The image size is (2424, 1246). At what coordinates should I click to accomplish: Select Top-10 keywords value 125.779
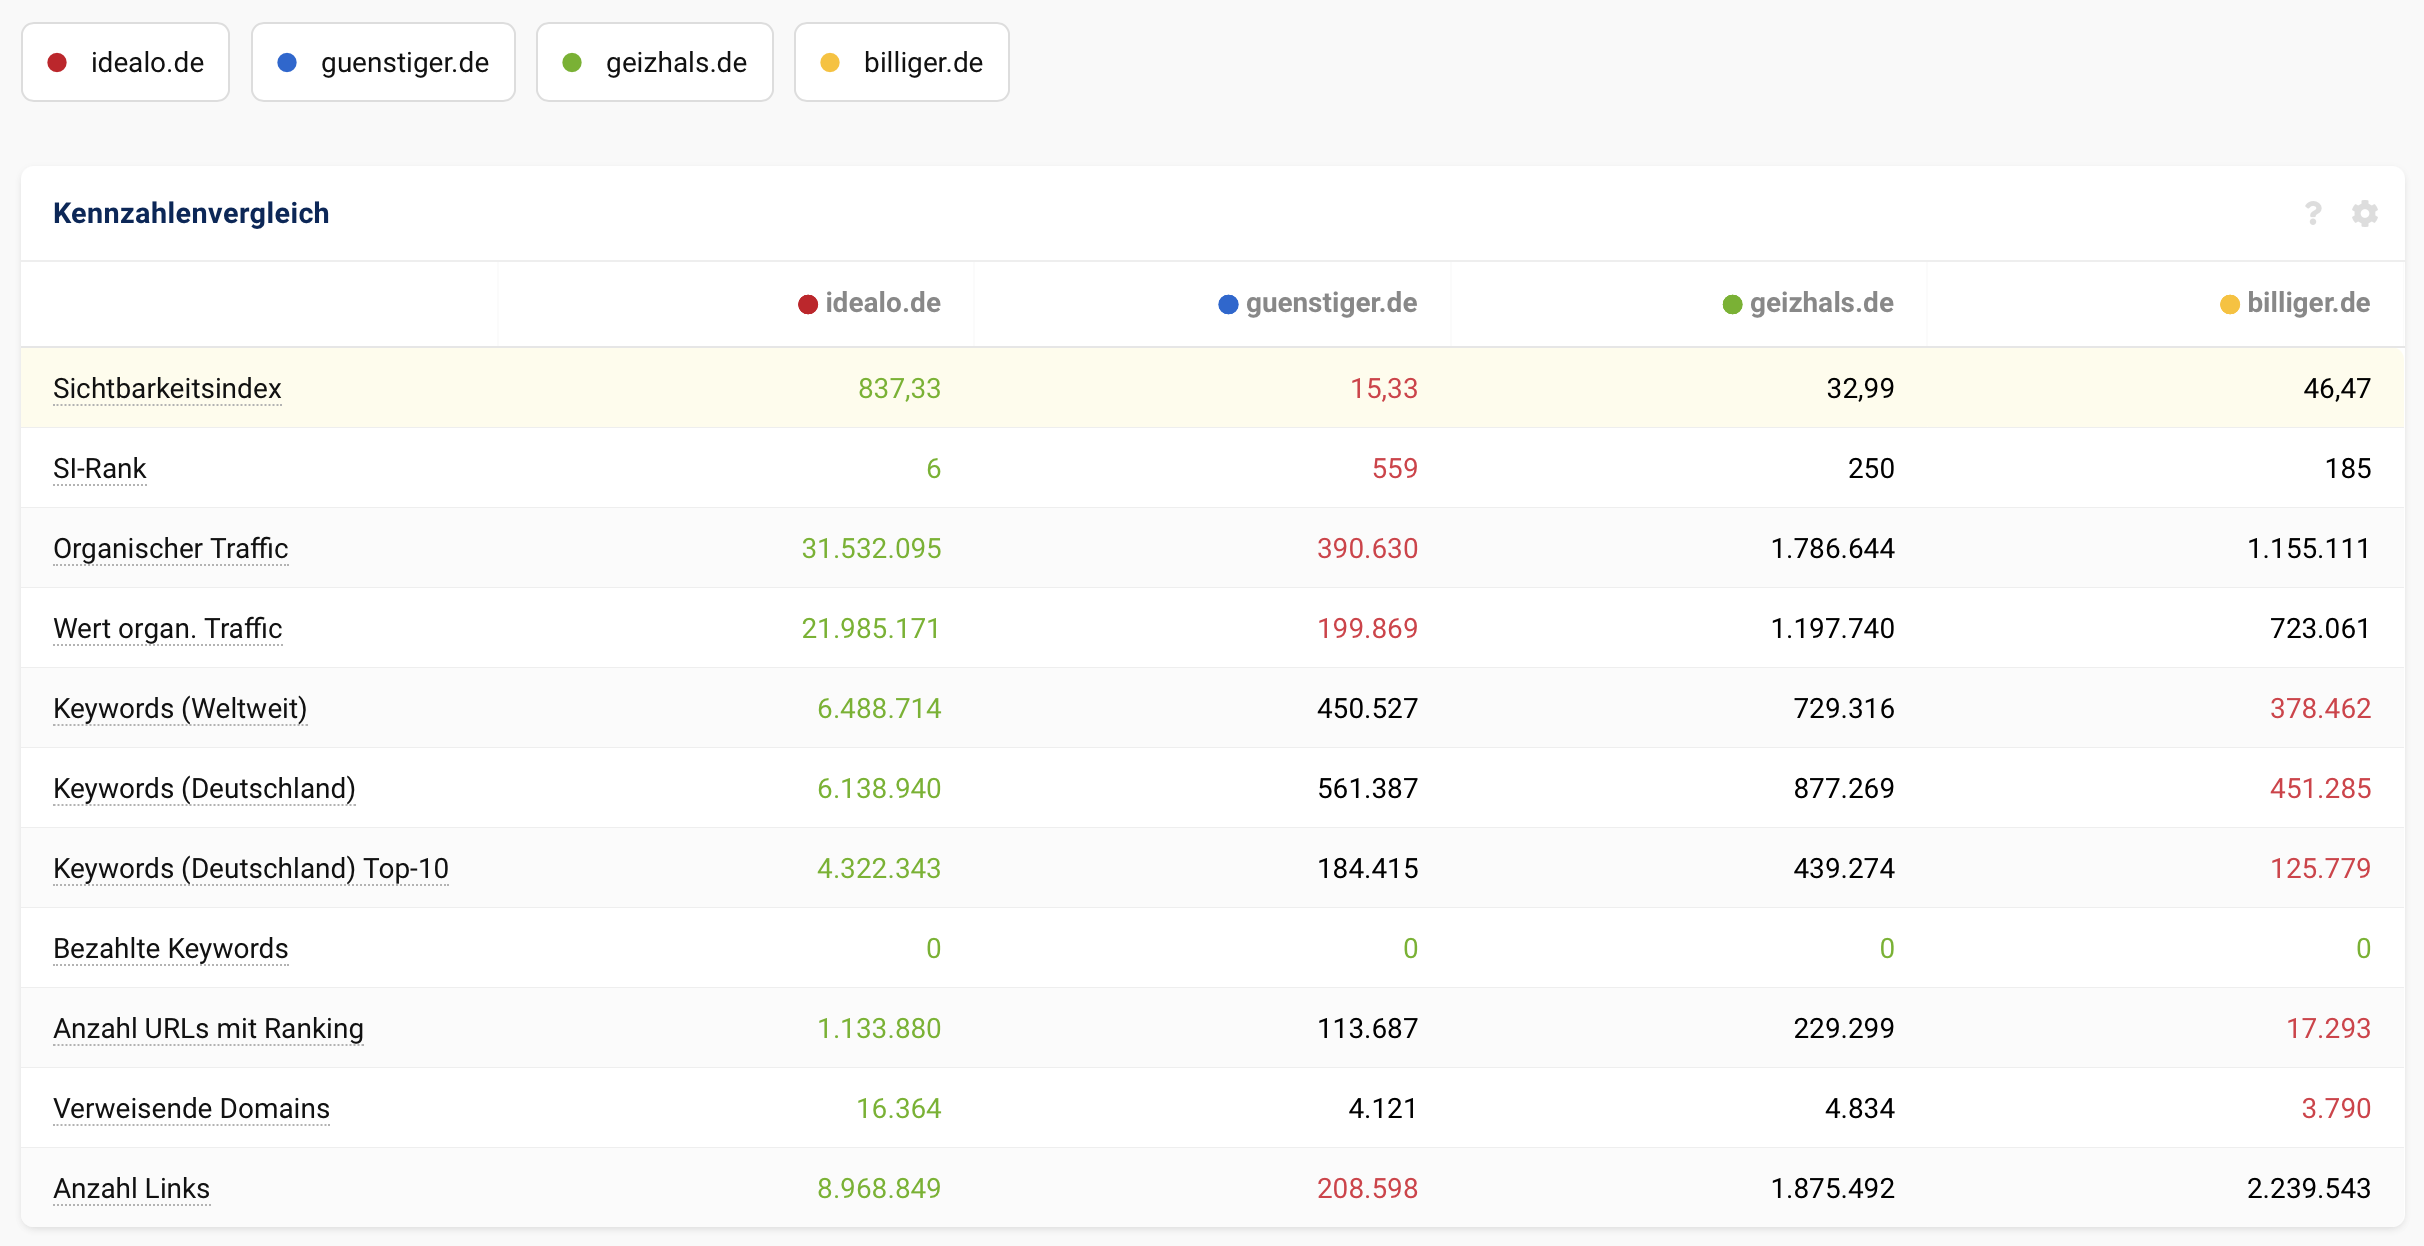click(x=2320, y=868)
